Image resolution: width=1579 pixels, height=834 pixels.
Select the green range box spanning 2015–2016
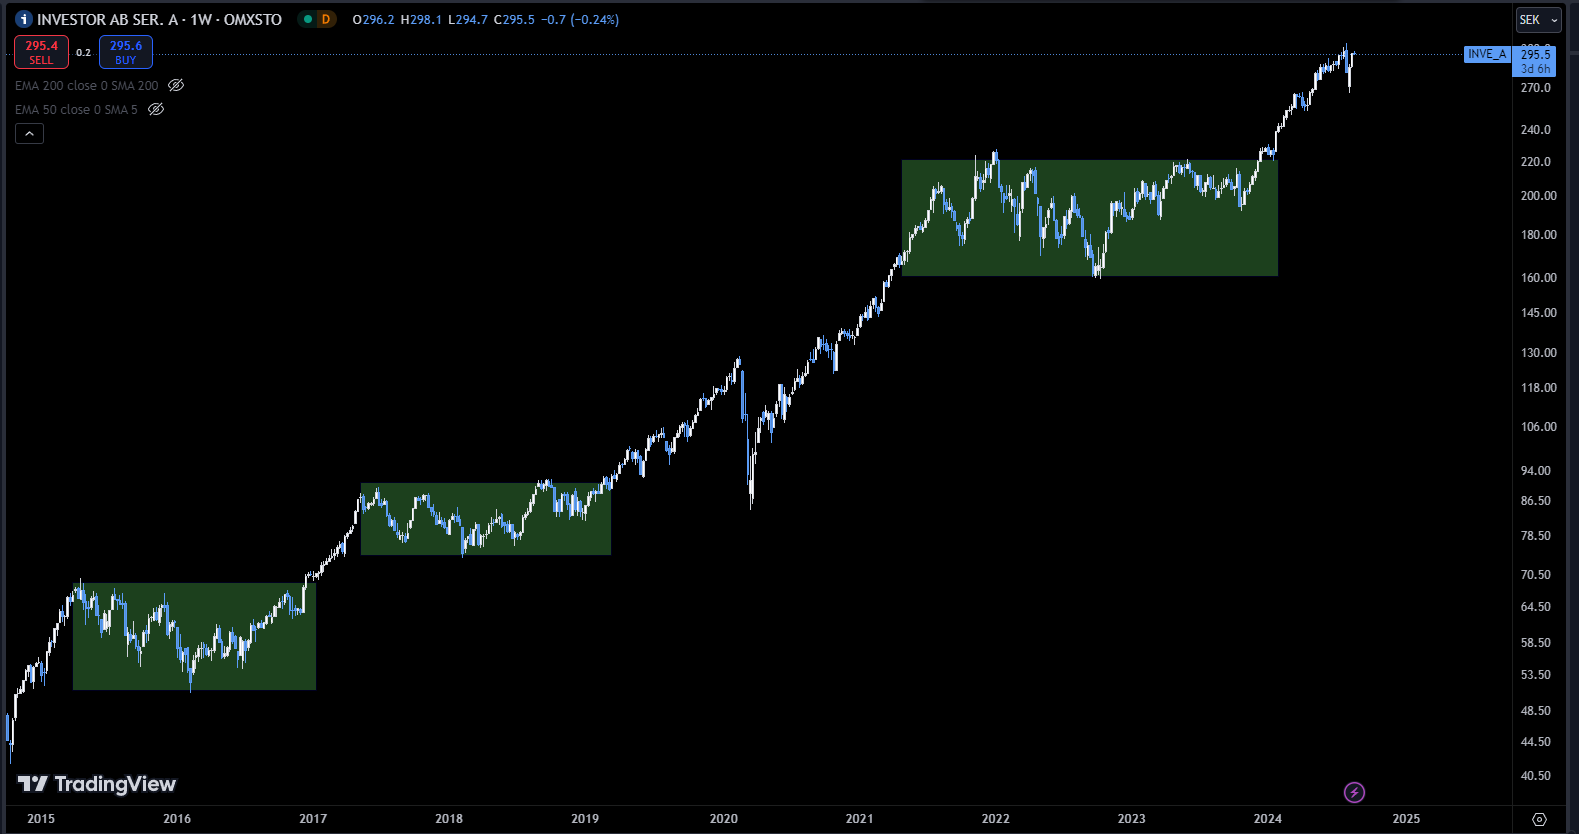point(194,636)
